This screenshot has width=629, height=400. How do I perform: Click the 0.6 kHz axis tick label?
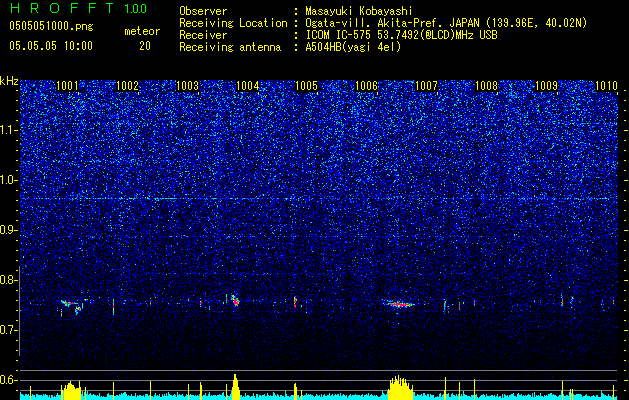coord(9,380)
